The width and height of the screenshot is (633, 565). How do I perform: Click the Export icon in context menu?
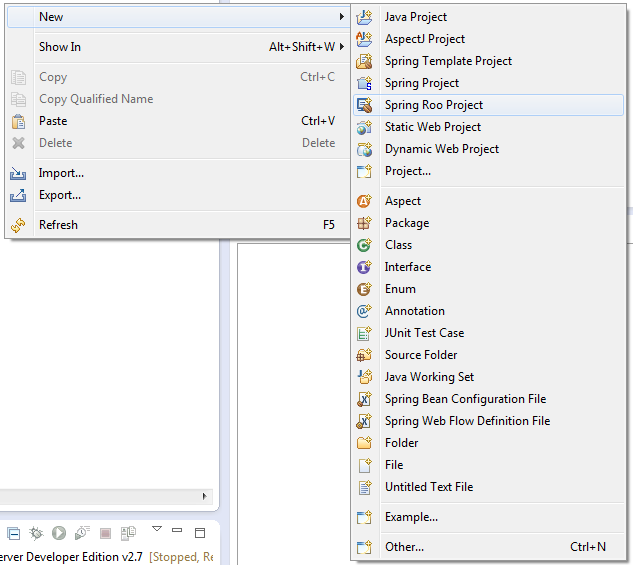pyautogui.click(x=18, y=195)
